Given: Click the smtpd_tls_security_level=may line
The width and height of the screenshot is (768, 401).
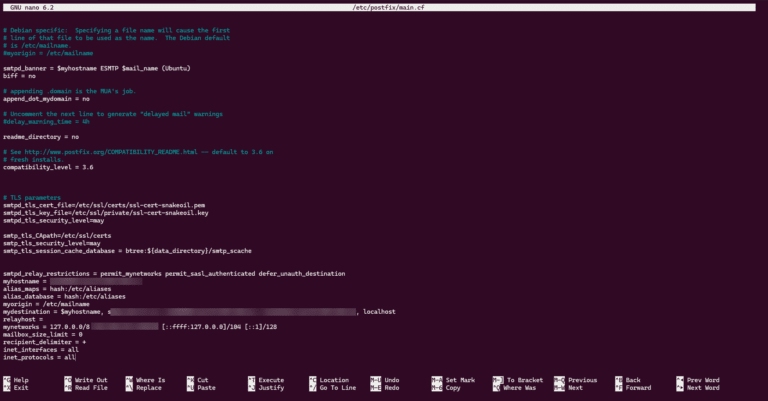Looking at the screenshot, I should click(53, 220).
